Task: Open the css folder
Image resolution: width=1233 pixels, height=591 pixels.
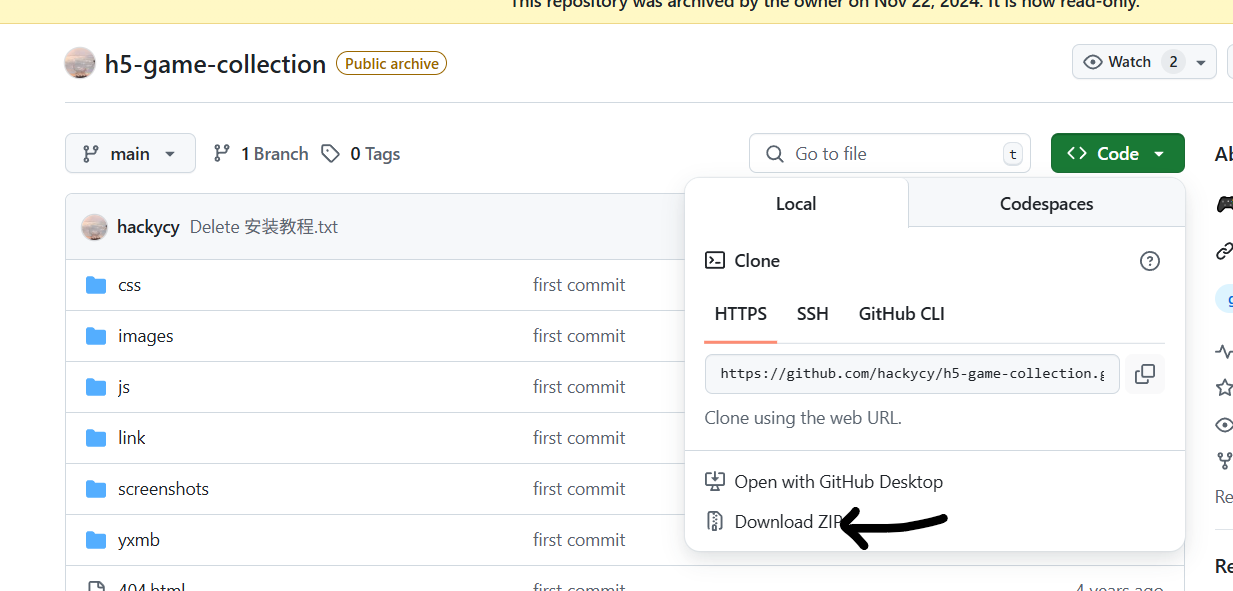Action: [129, 285]
